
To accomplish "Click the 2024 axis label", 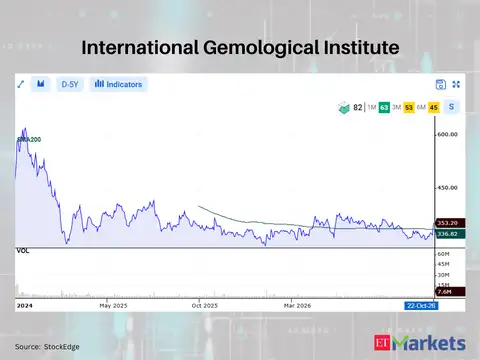I will [25, 305].
